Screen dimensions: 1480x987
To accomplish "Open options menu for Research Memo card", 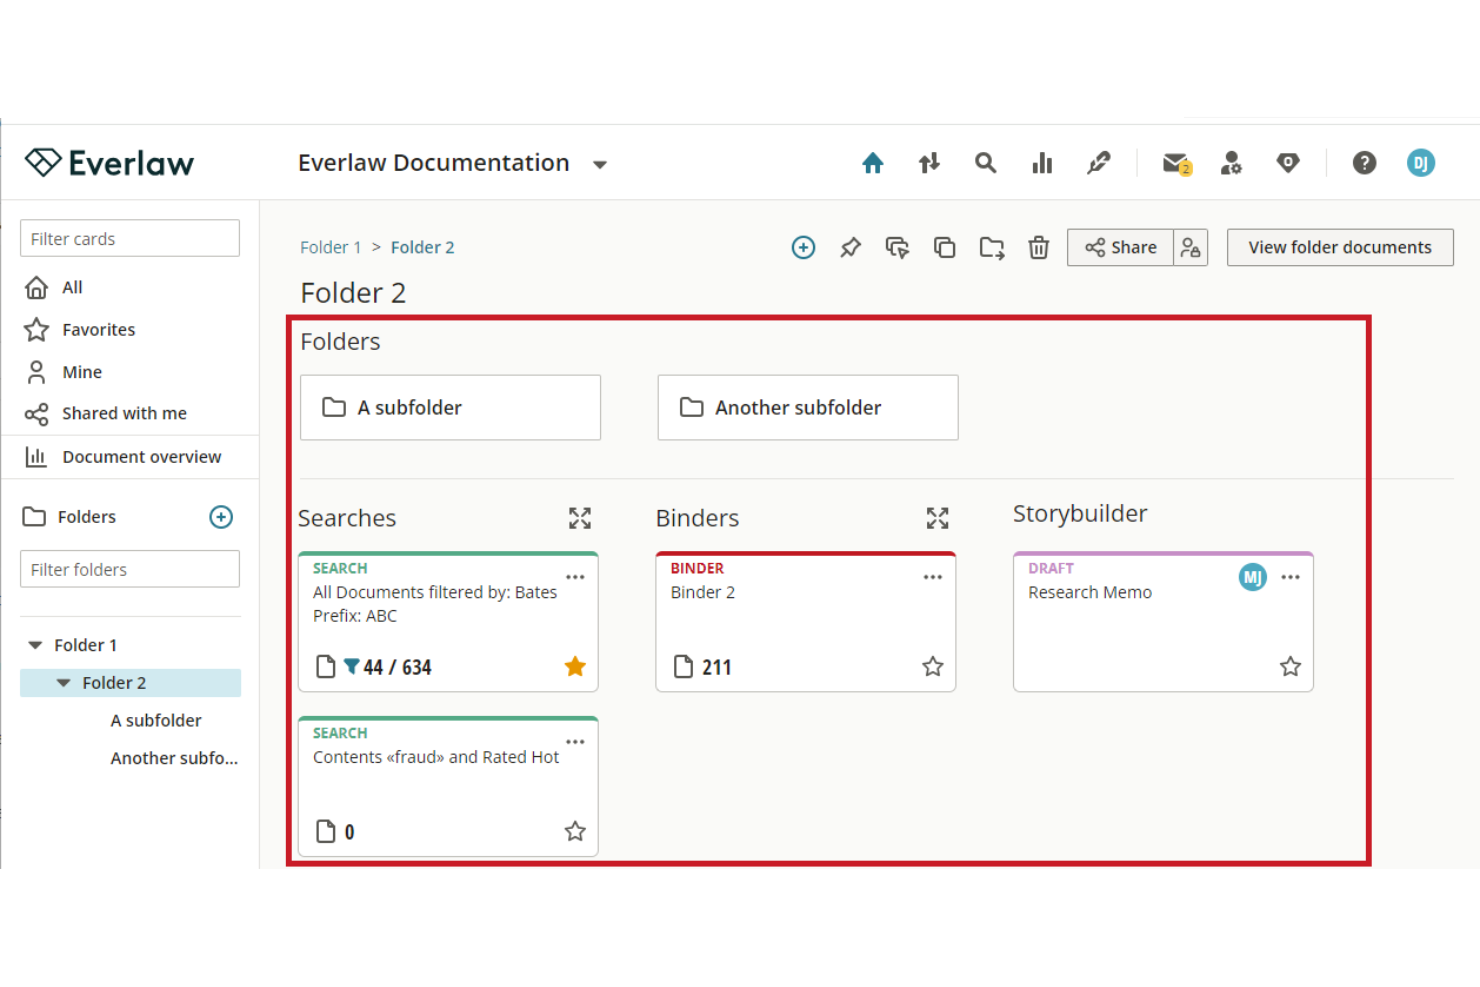I will (1291, 577).
